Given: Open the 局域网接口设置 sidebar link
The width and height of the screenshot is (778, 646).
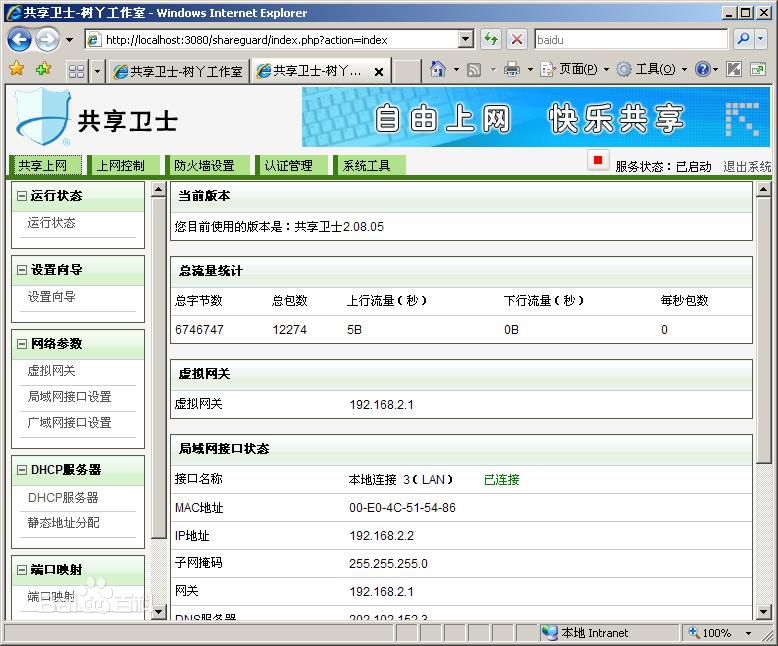Looking at the screenshot, I should click(69, 397).
